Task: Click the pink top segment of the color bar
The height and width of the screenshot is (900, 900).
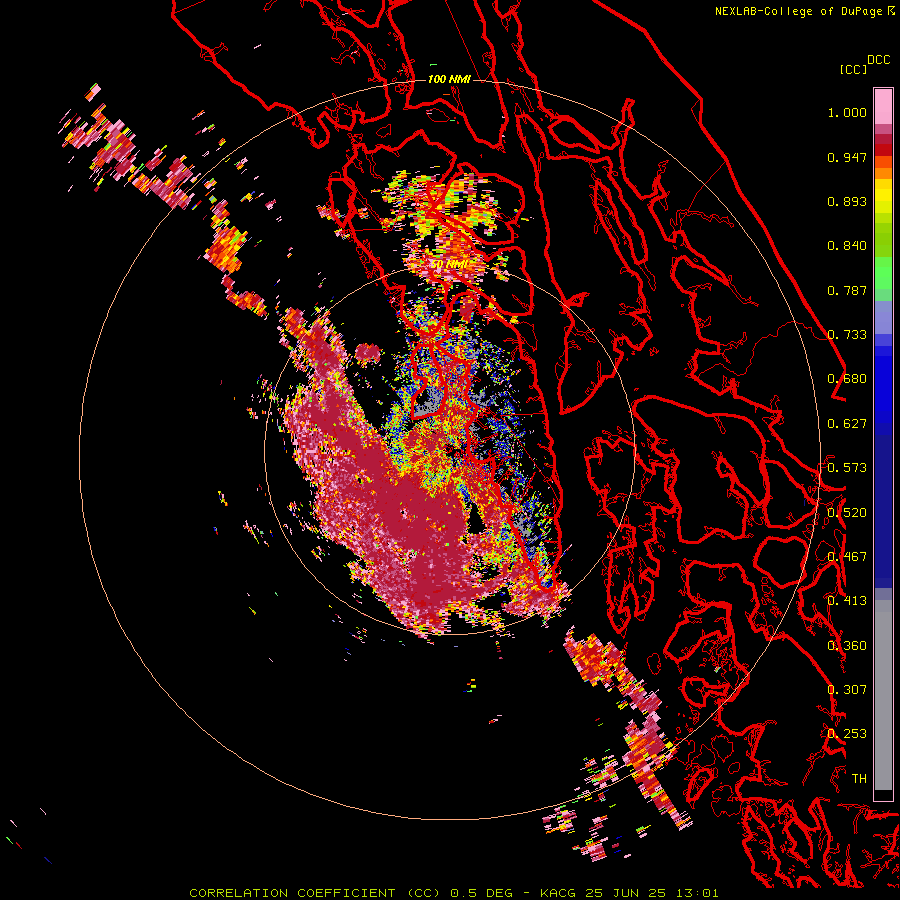Action: pos(883,107)
